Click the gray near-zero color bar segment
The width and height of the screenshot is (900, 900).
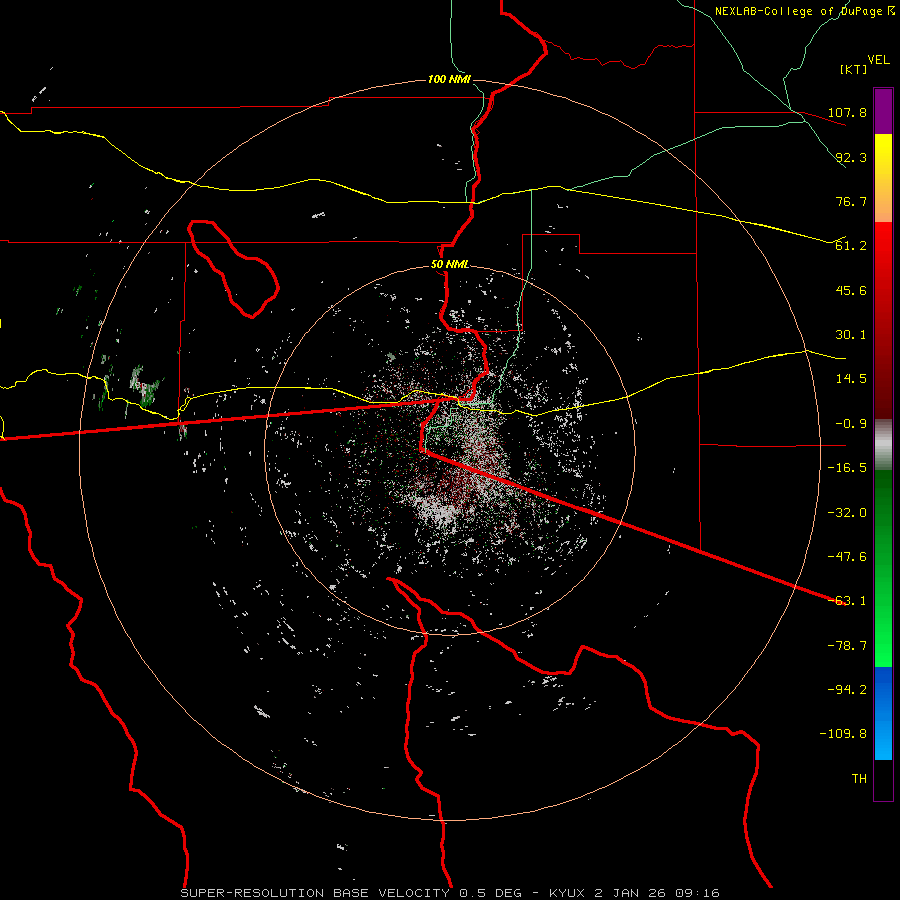pos(883,445)
